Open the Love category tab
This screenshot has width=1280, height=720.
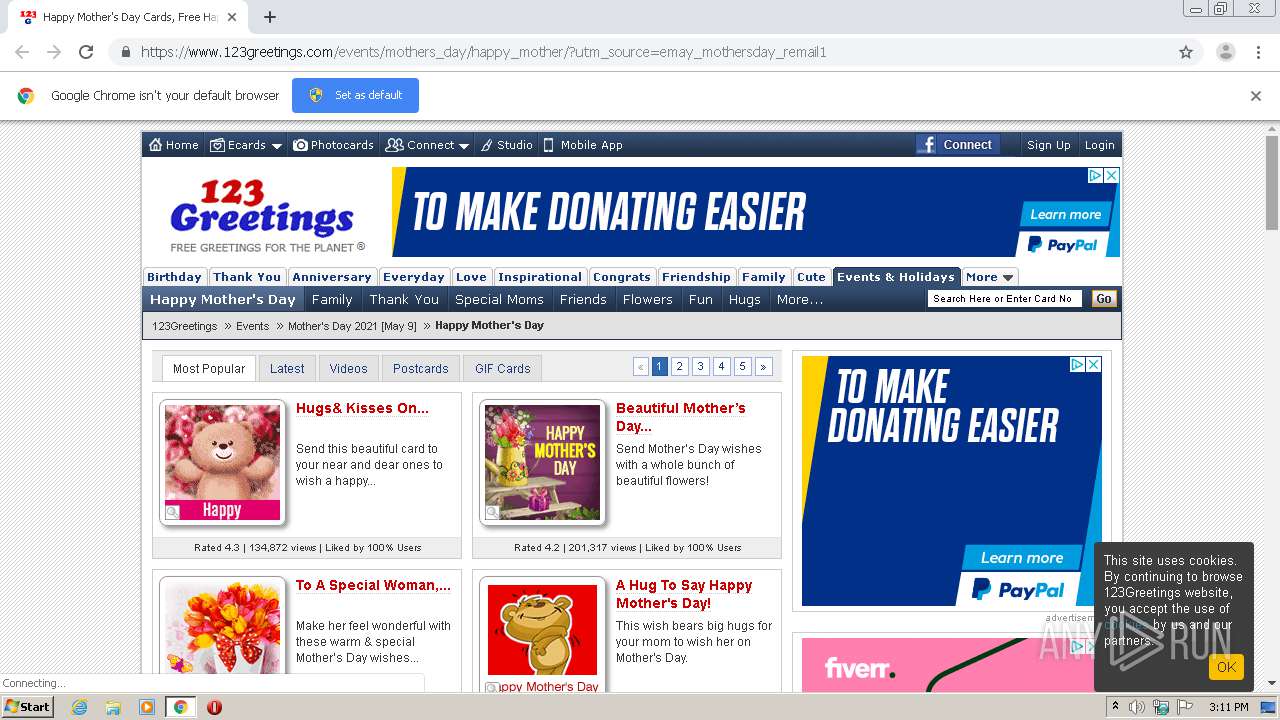tap(471, 277)
